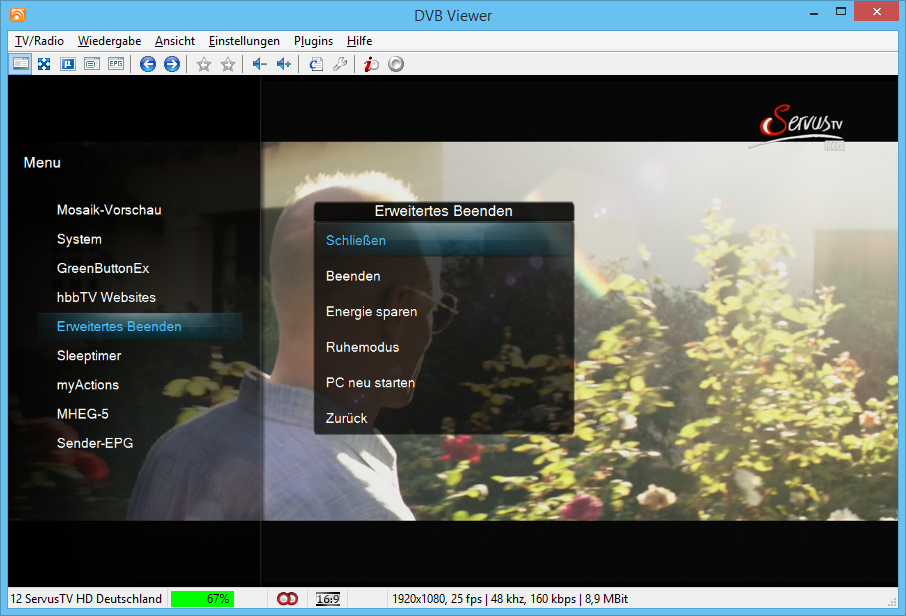This screenshot has height=616, width=906.
Task: Select the highlighted Erweitertes Beenden menu entry
Action: tap(139, 326)
